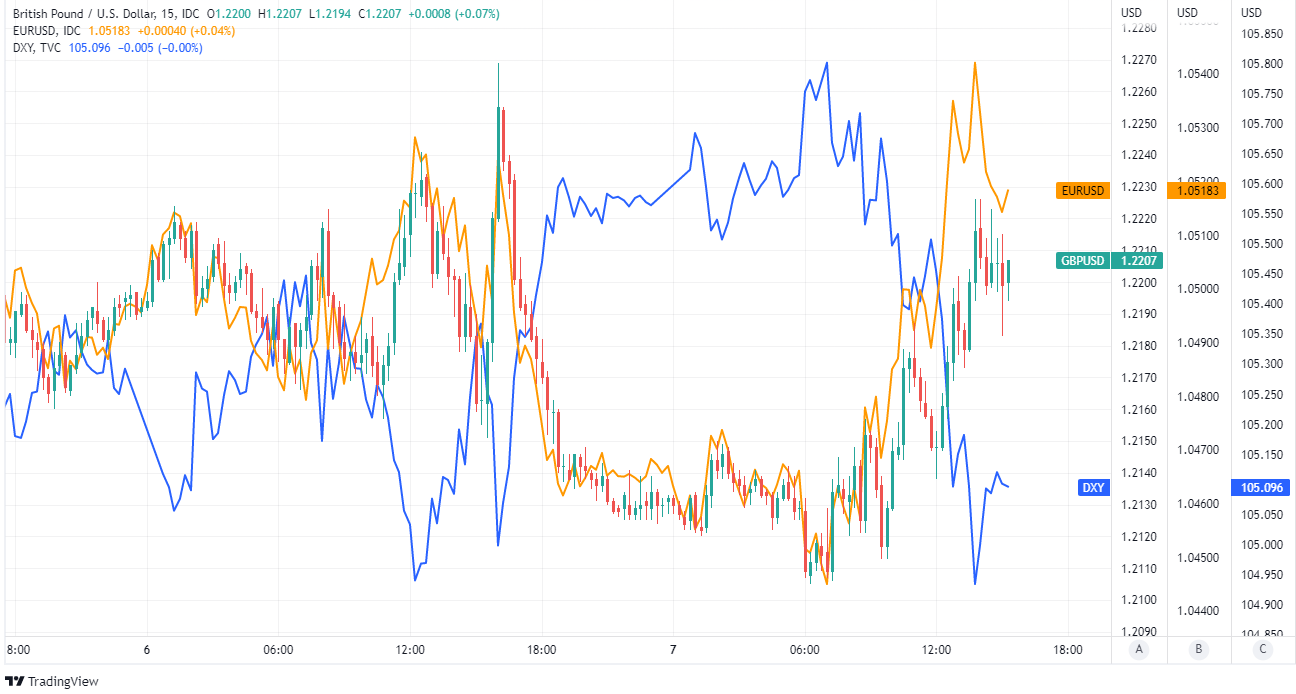1296x694 pixels.
Task: Select the price scale C button
Action: (x=1260, y=650)
